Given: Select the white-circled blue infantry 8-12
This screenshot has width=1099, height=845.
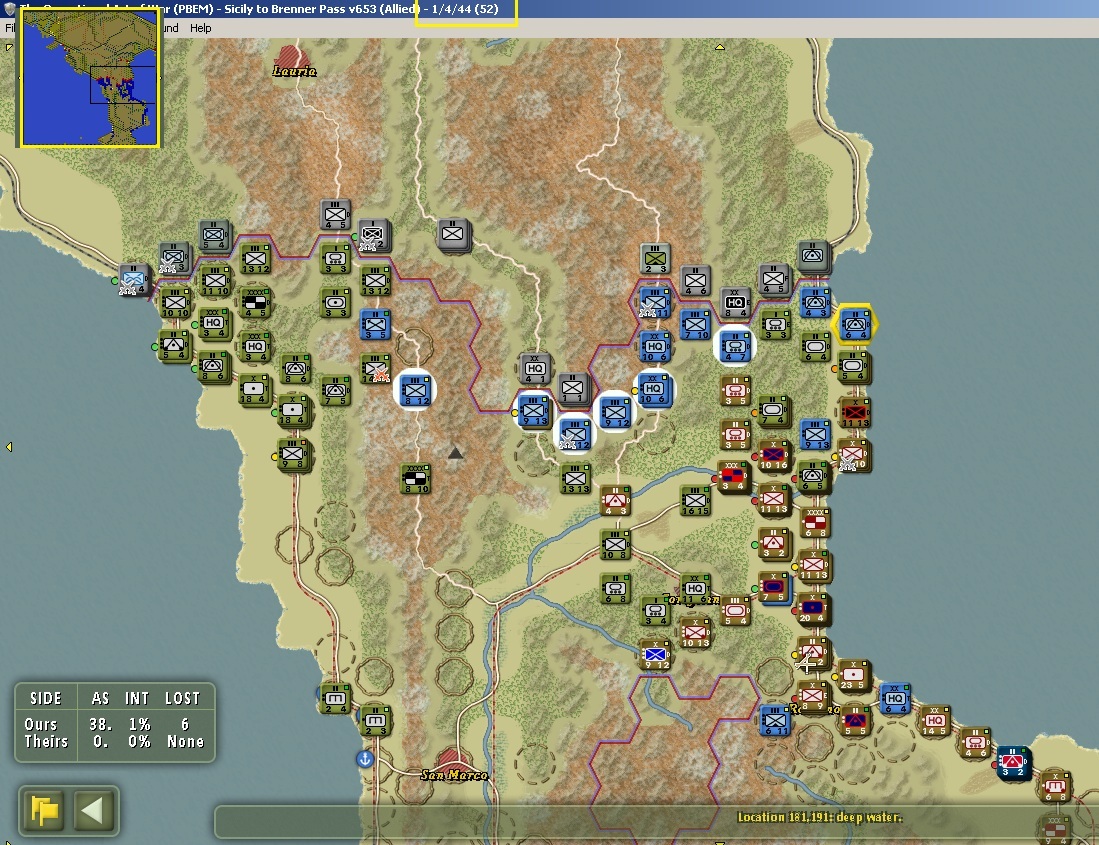Looking at the screenshot, I should (415, 390).
